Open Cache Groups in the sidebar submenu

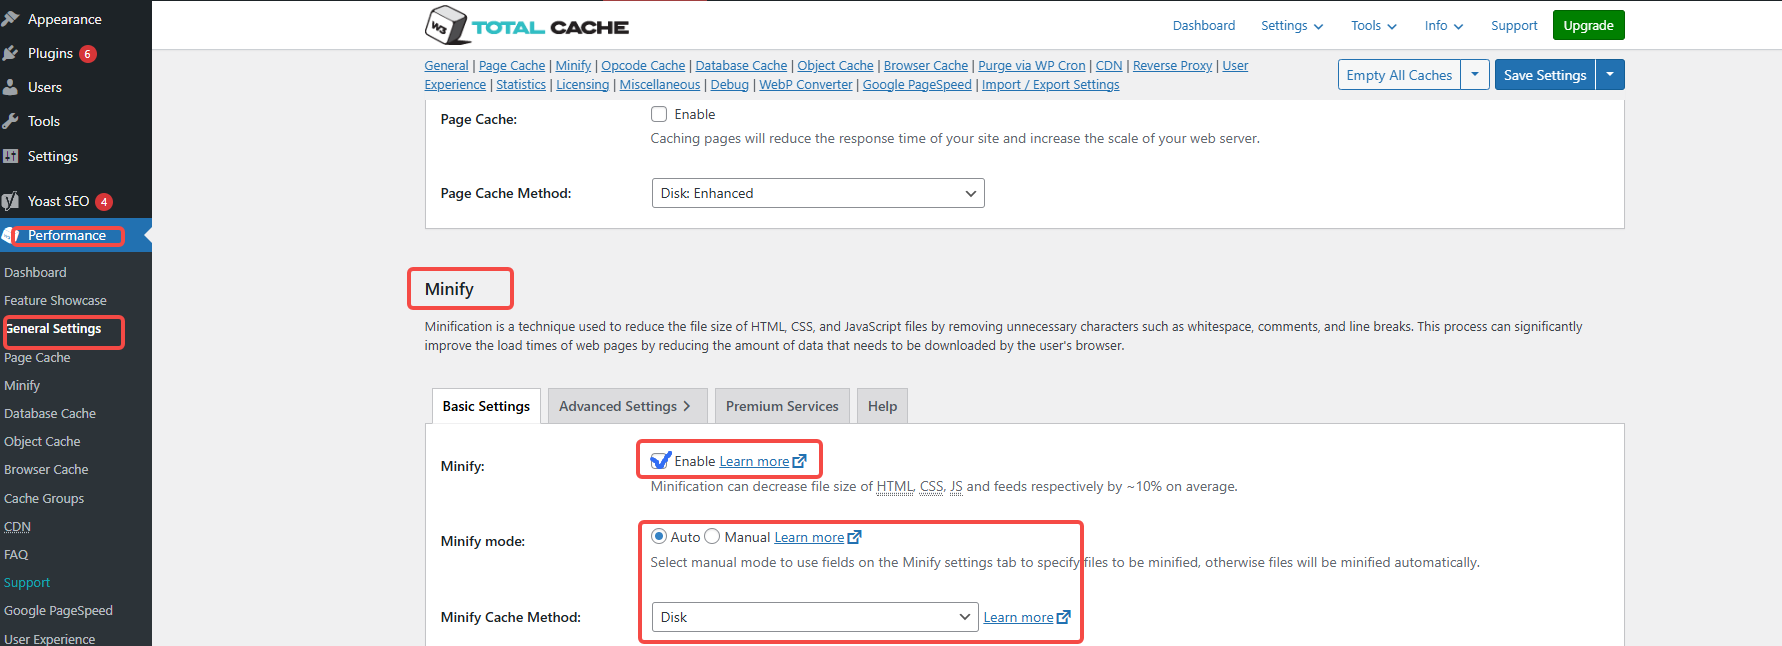click(44, 498)
